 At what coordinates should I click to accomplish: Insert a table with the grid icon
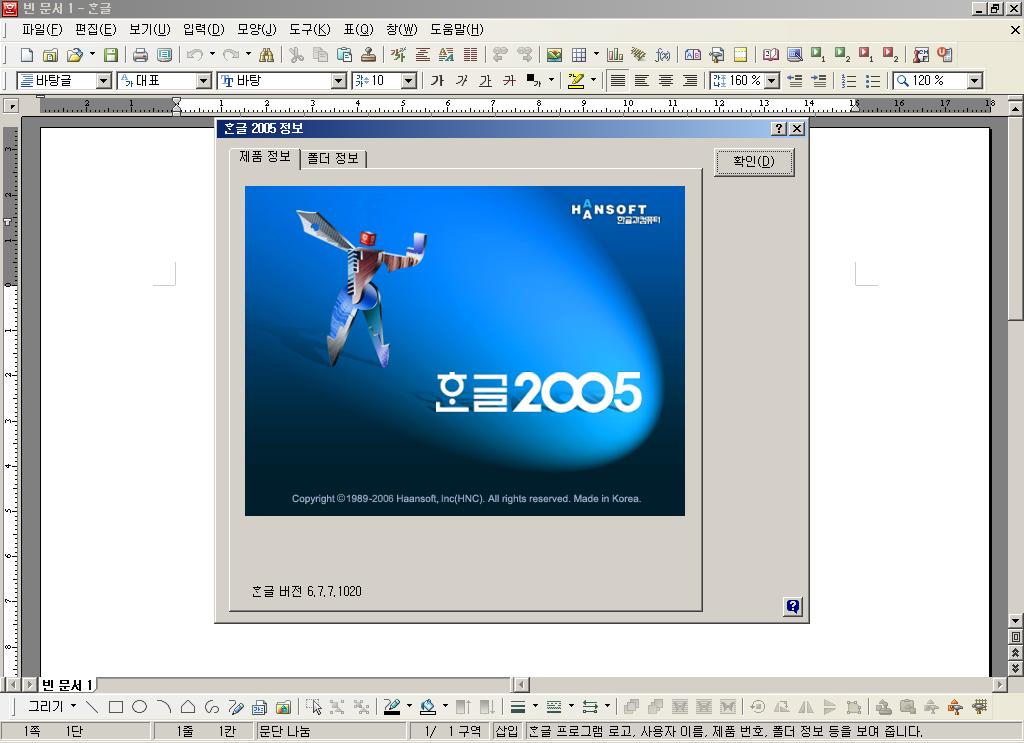(579, 55)
